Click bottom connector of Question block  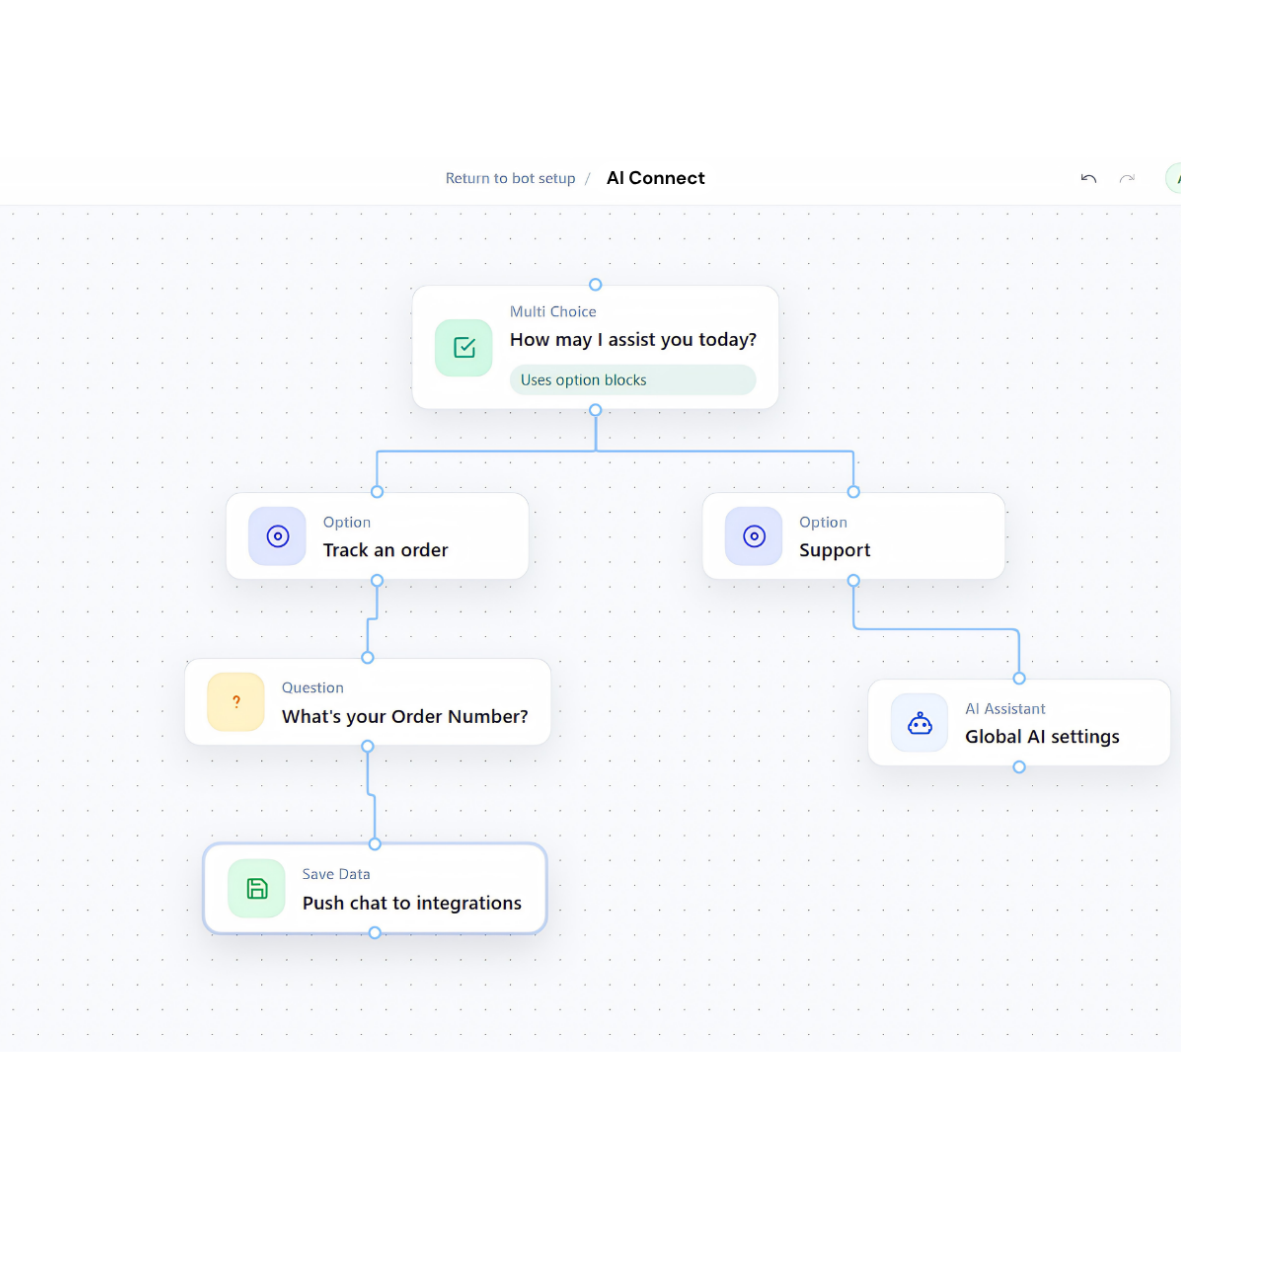[x=368, y=746]
